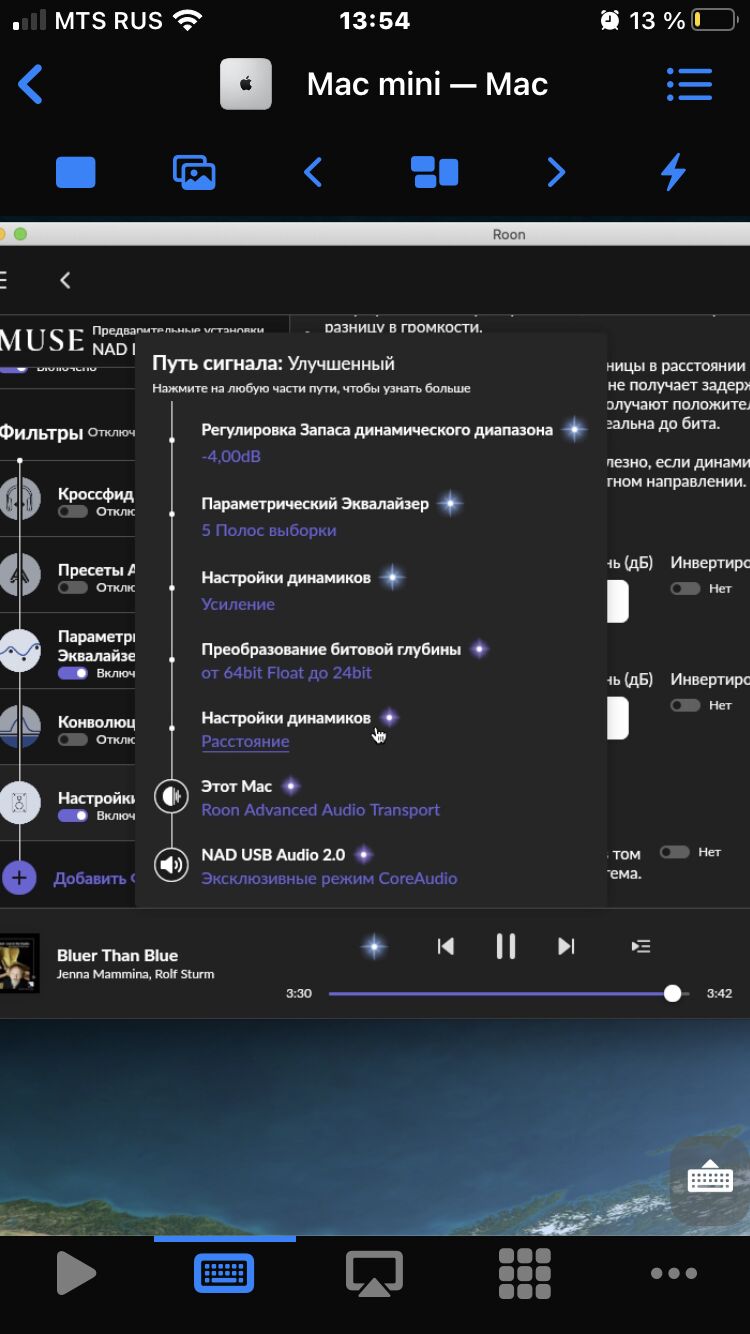Show the floating keyboard button
The width and height of the screenshot is (750, 1334).
(711, 1179)
